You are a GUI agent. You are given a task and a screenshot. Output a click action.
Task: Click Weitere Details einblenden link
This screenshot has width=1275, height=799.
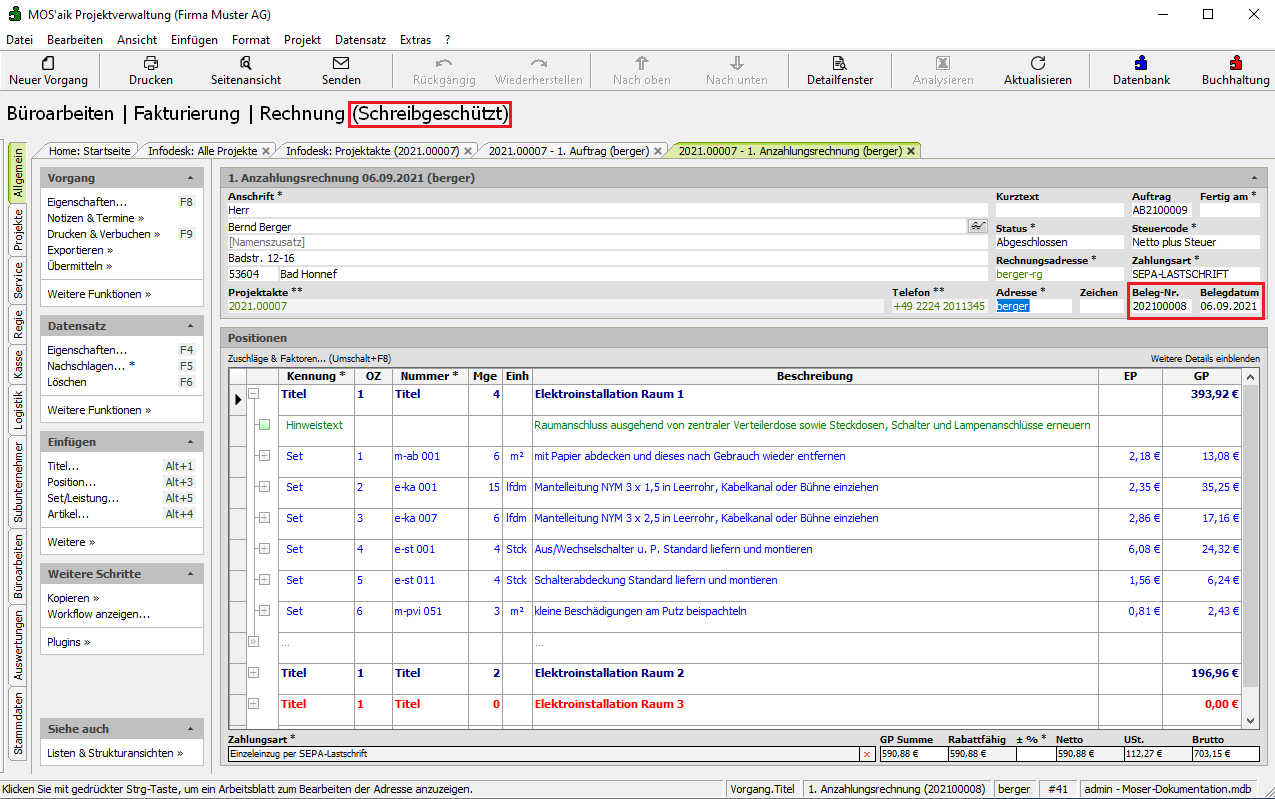[1204, 358]
